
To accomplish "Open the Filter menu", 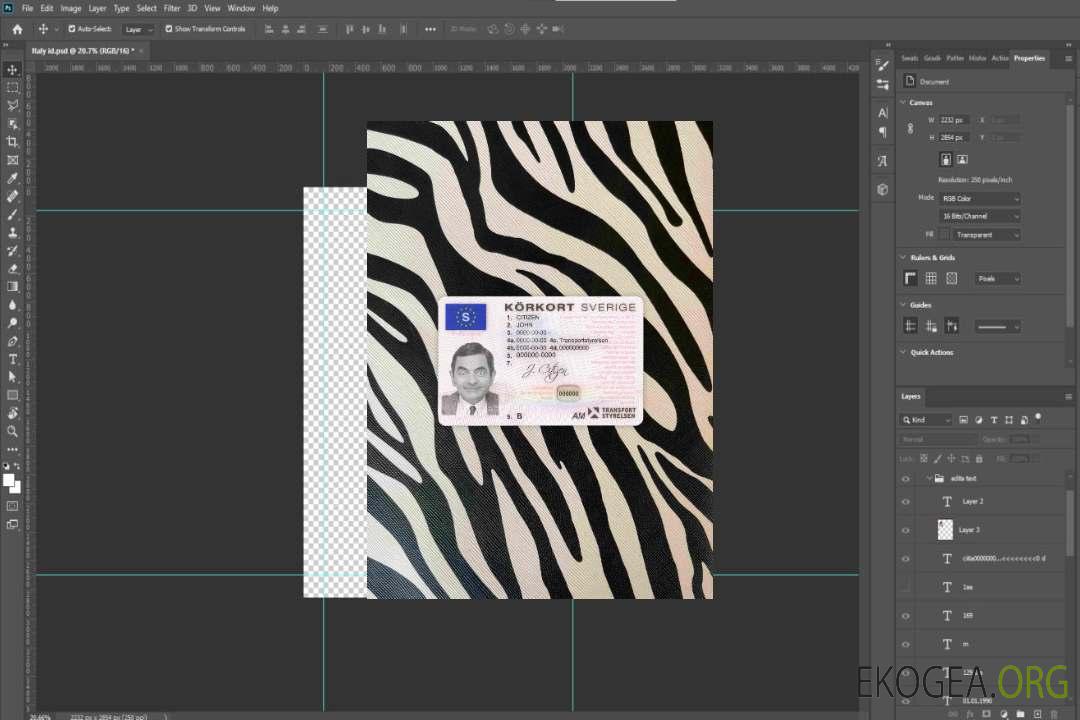I will (x=172, y=8).
